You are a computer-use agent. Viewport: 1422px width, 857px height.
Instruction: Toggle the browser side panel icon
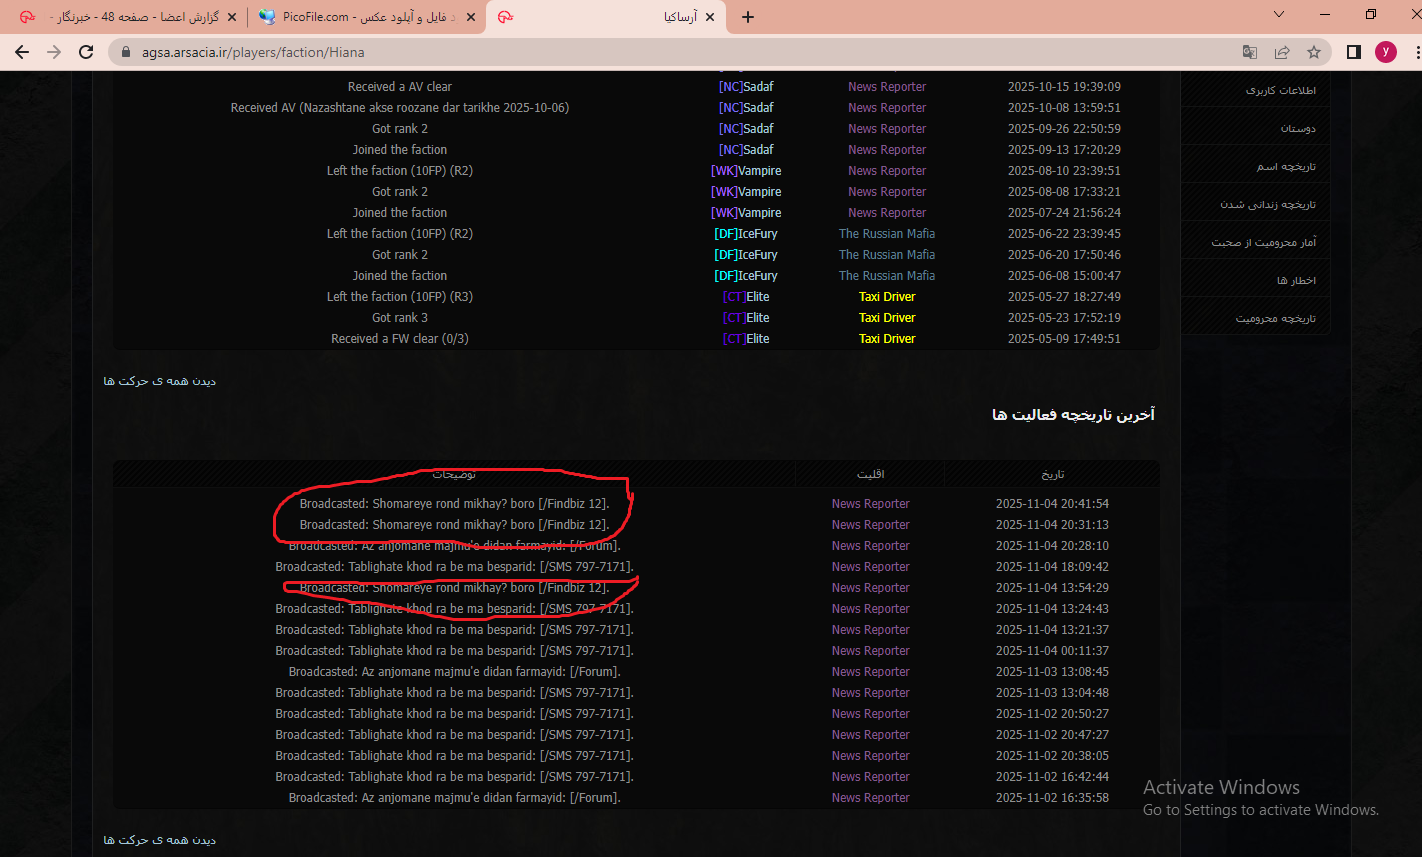click(x=1353, y=52)
